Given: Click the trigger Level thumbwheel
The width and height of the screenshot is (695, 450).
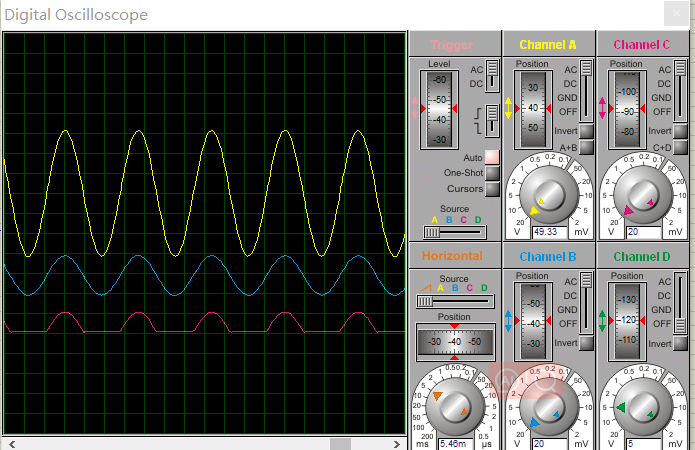Looking at the screenshot, I should [x=439, y=109].
